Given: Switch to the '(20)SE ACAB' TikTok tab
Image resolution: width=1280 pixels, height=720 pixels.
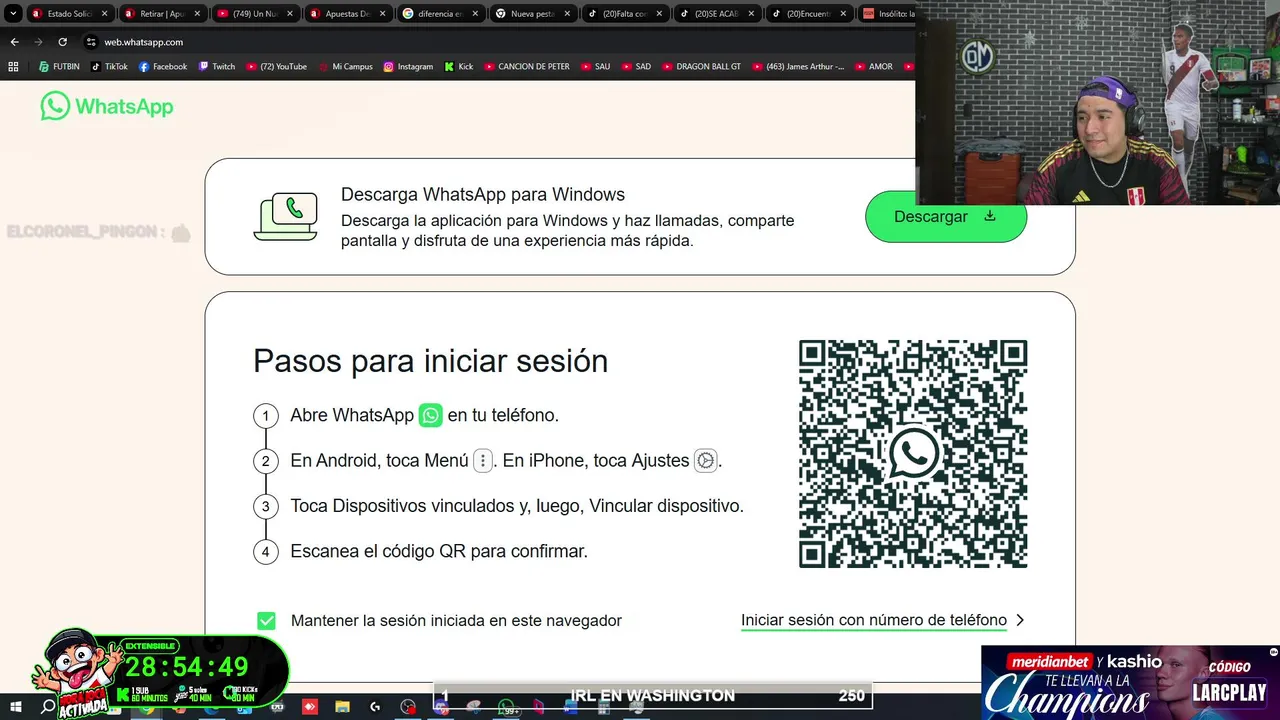Looking at the screenshot, I should click(x=717, y=14).
